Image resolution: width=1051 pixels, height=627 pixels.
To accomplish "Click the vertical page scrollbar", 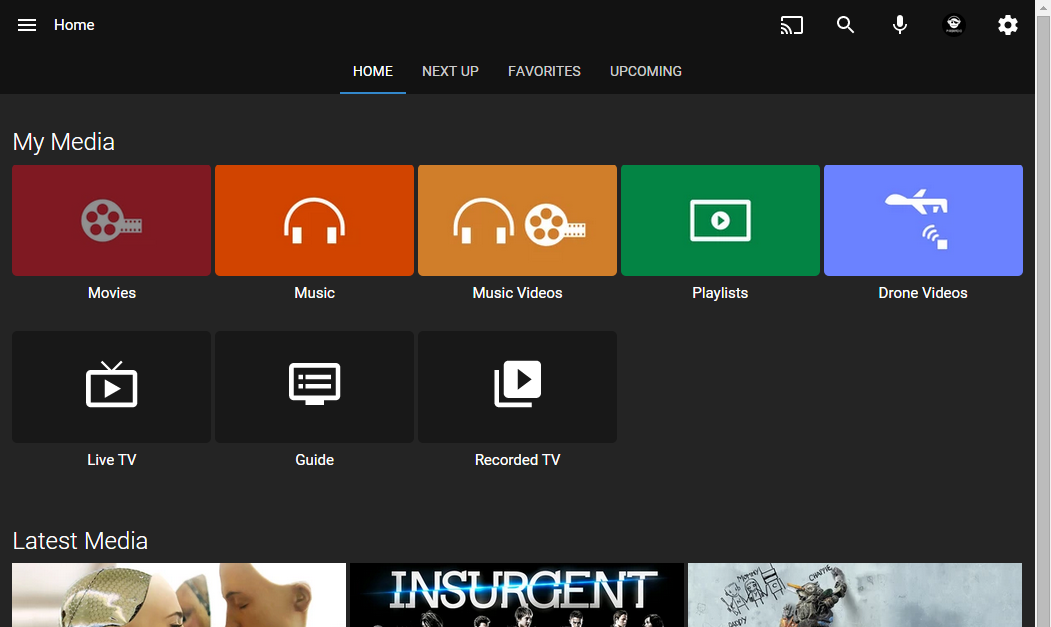I will (1043, 300).
